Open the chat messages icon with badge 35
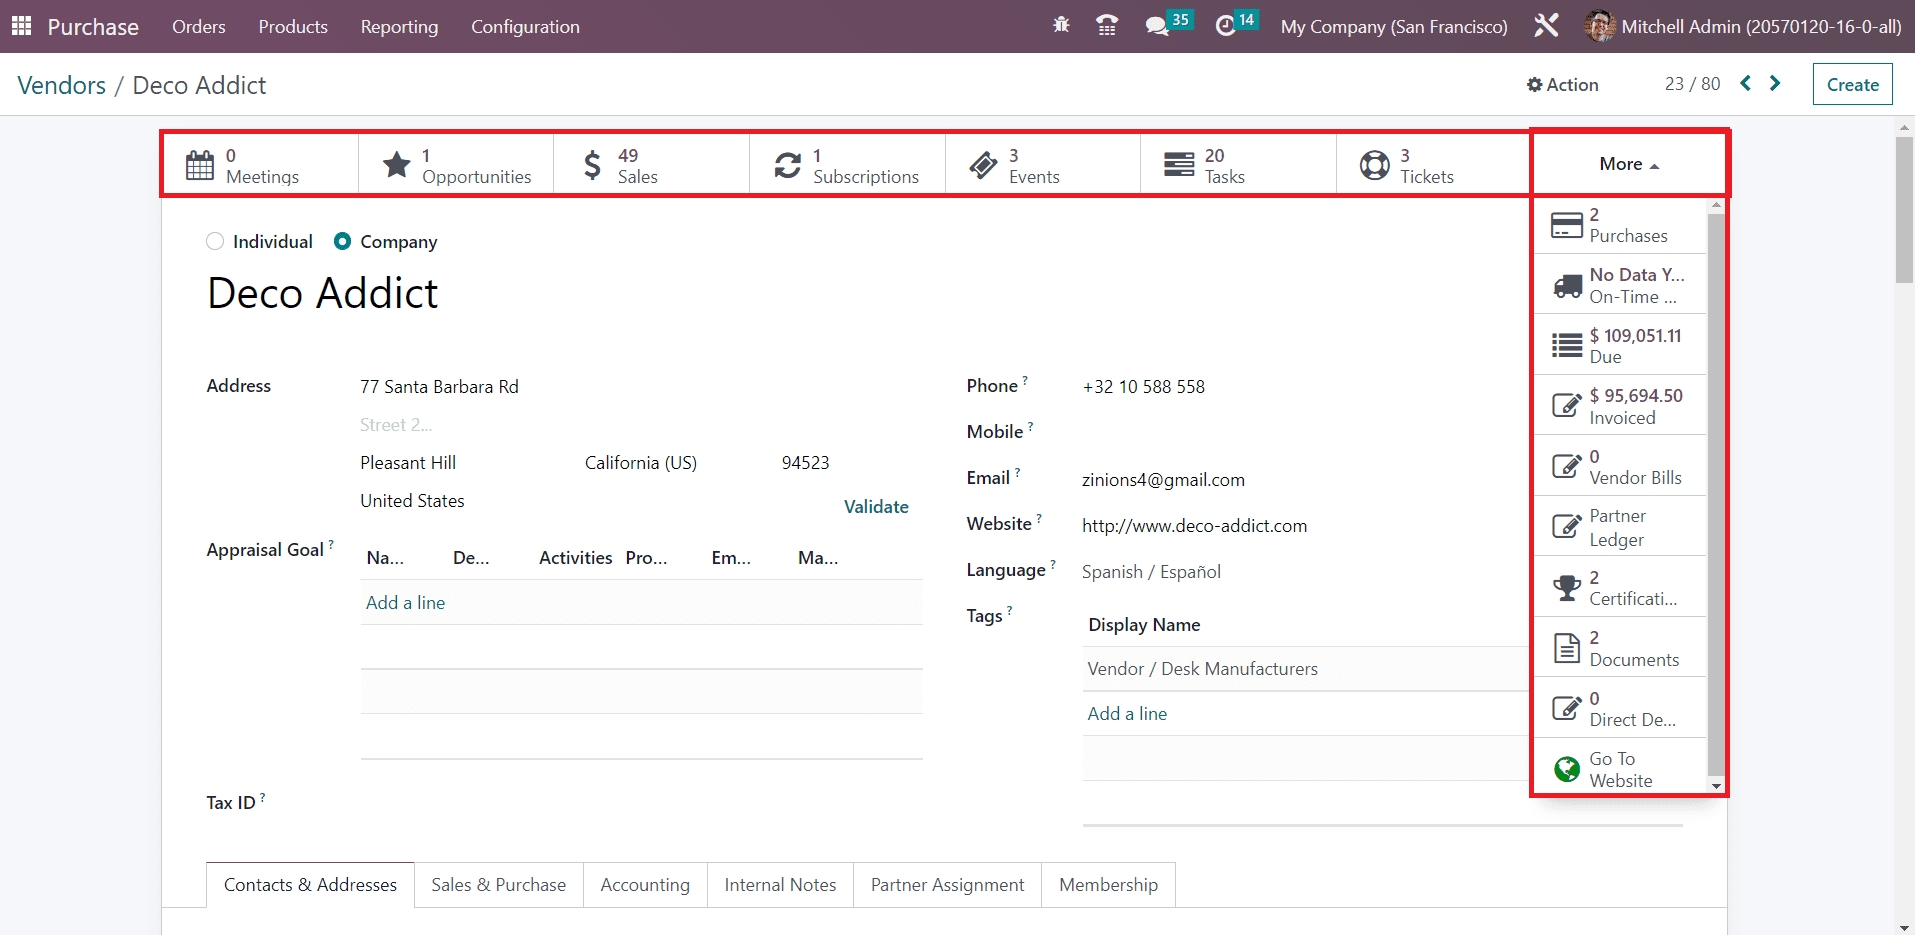1915x935 pixels. click(x=1158, y=26)
